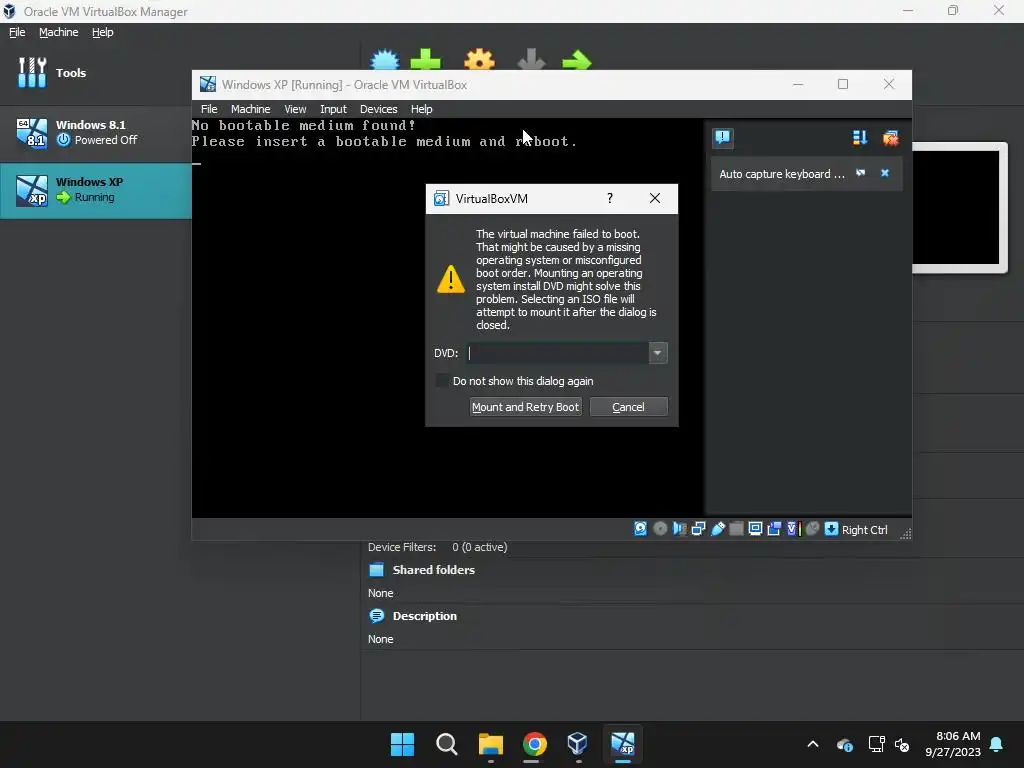
Task: Click the display status icon
Action: (756, 529)
